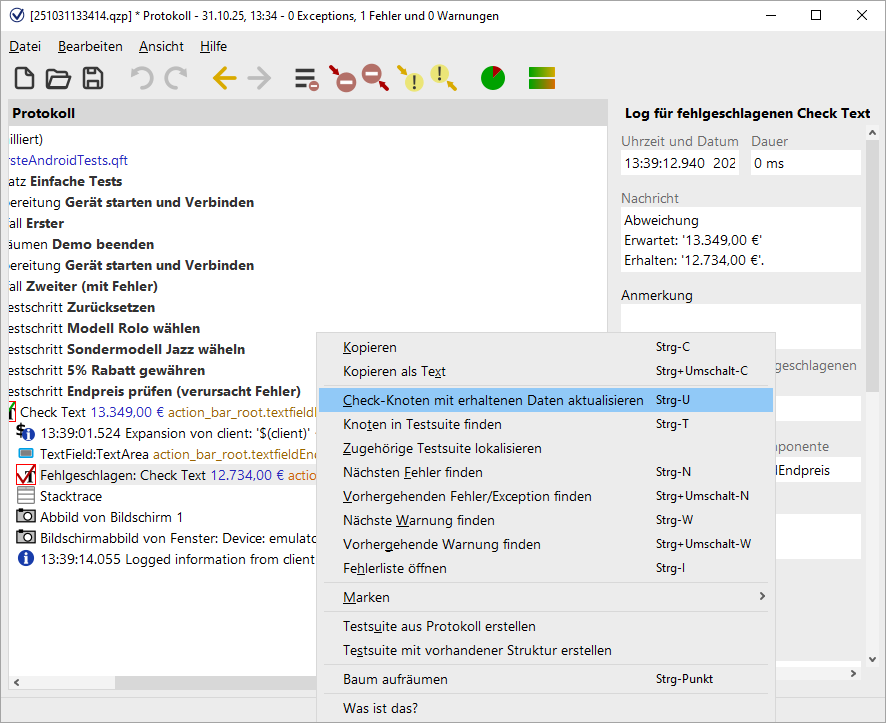Click the green-orange bars toolbar icon

point(542,78)
